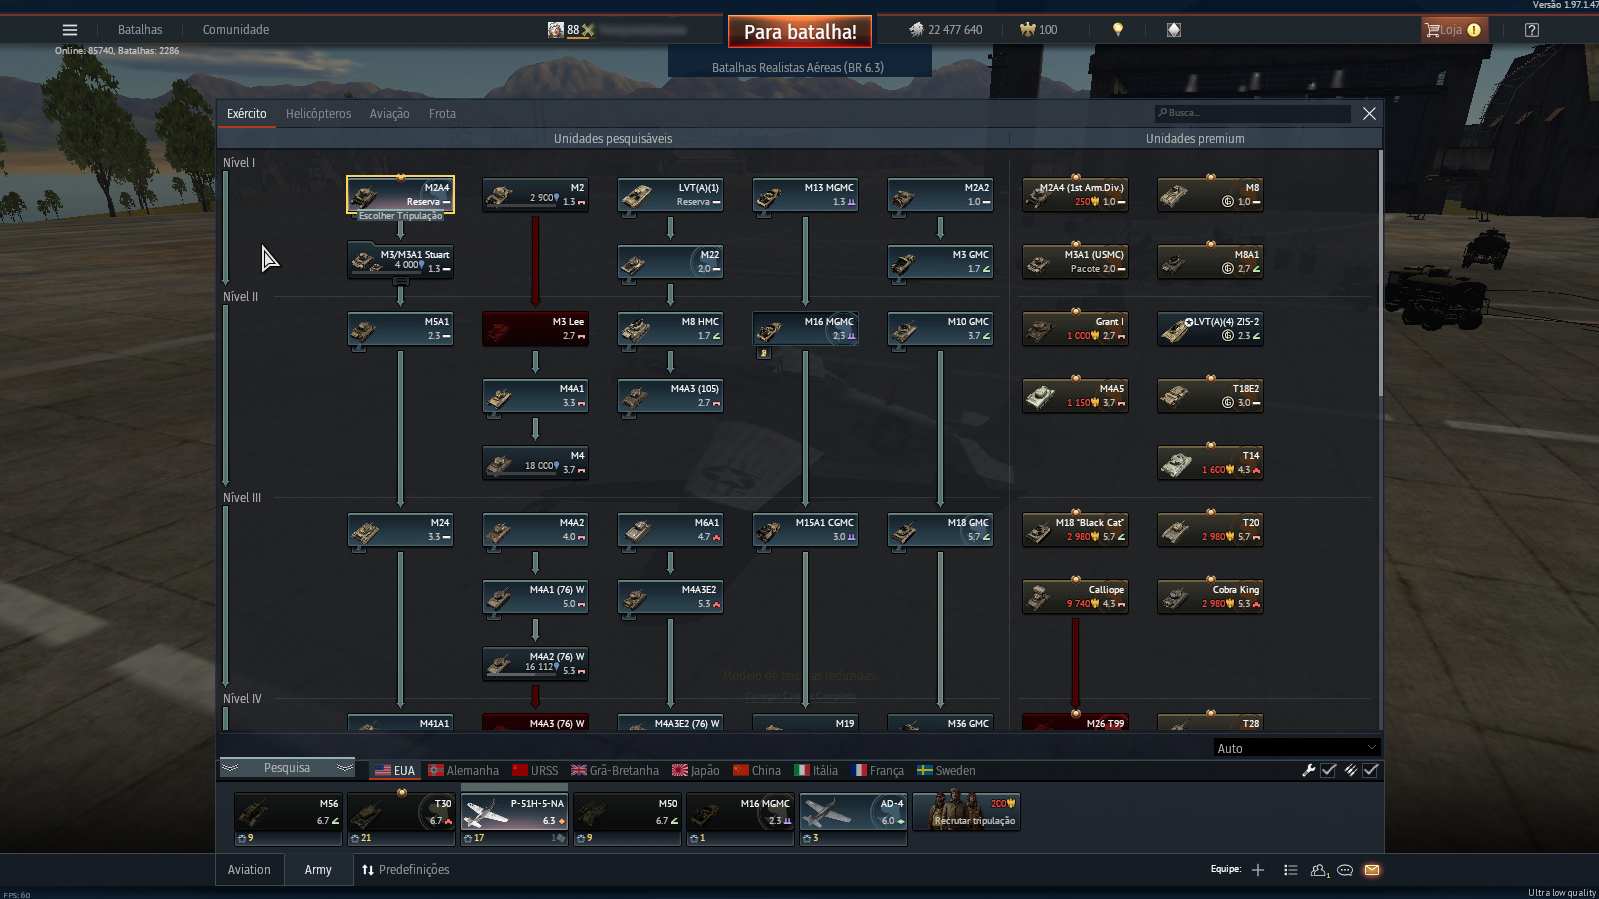The width and height of the screenshot is (1599, 899).
Task: Click the Busca search field
Action: pos(1252,113)
